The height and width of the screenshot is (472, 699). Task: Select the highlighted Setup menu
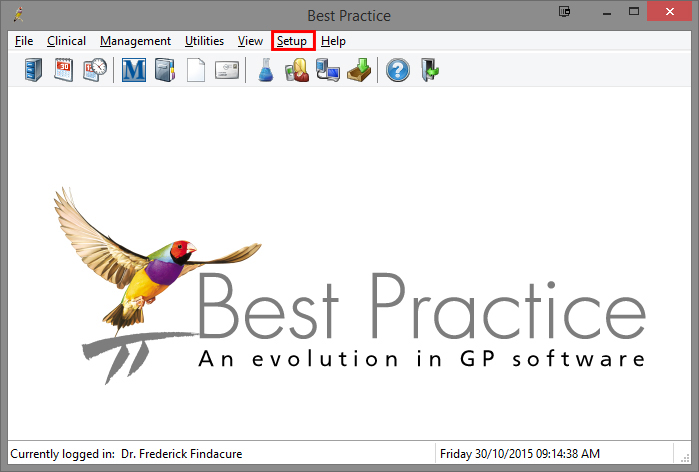[292, 41]
